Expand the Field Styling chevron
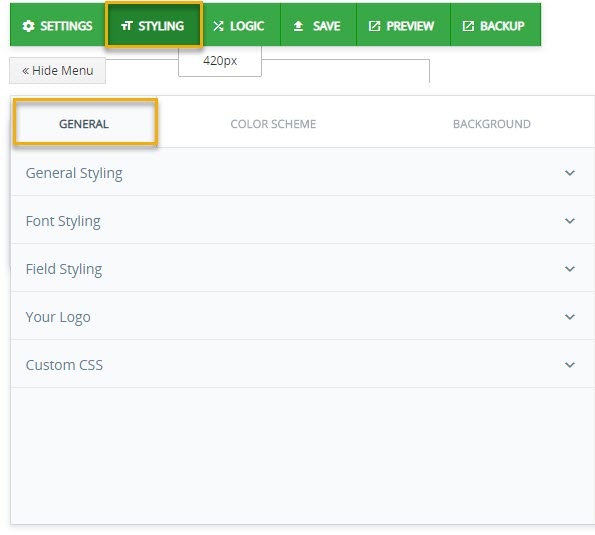Viewport: 595px width, 535px height. click(570, 269)
